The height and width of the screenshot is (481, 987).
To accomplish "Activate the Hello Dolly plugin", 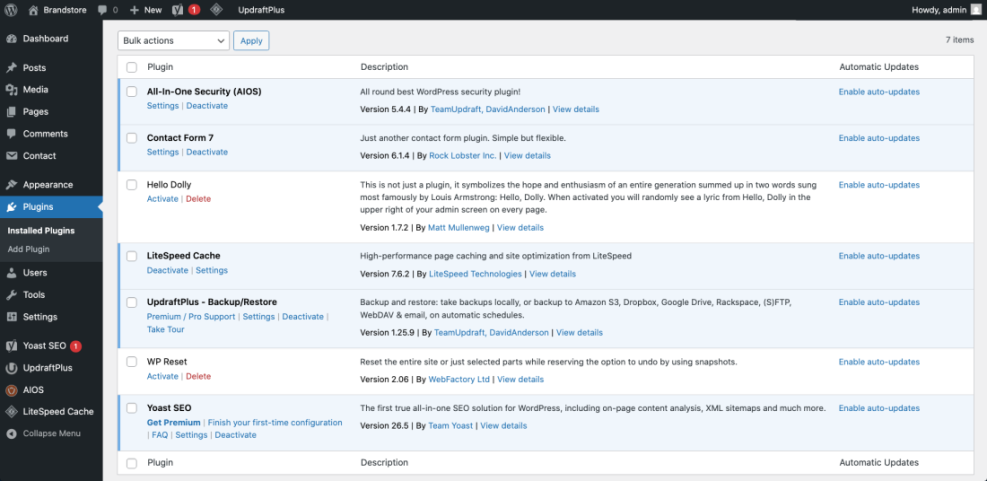I will coord(162,199).
